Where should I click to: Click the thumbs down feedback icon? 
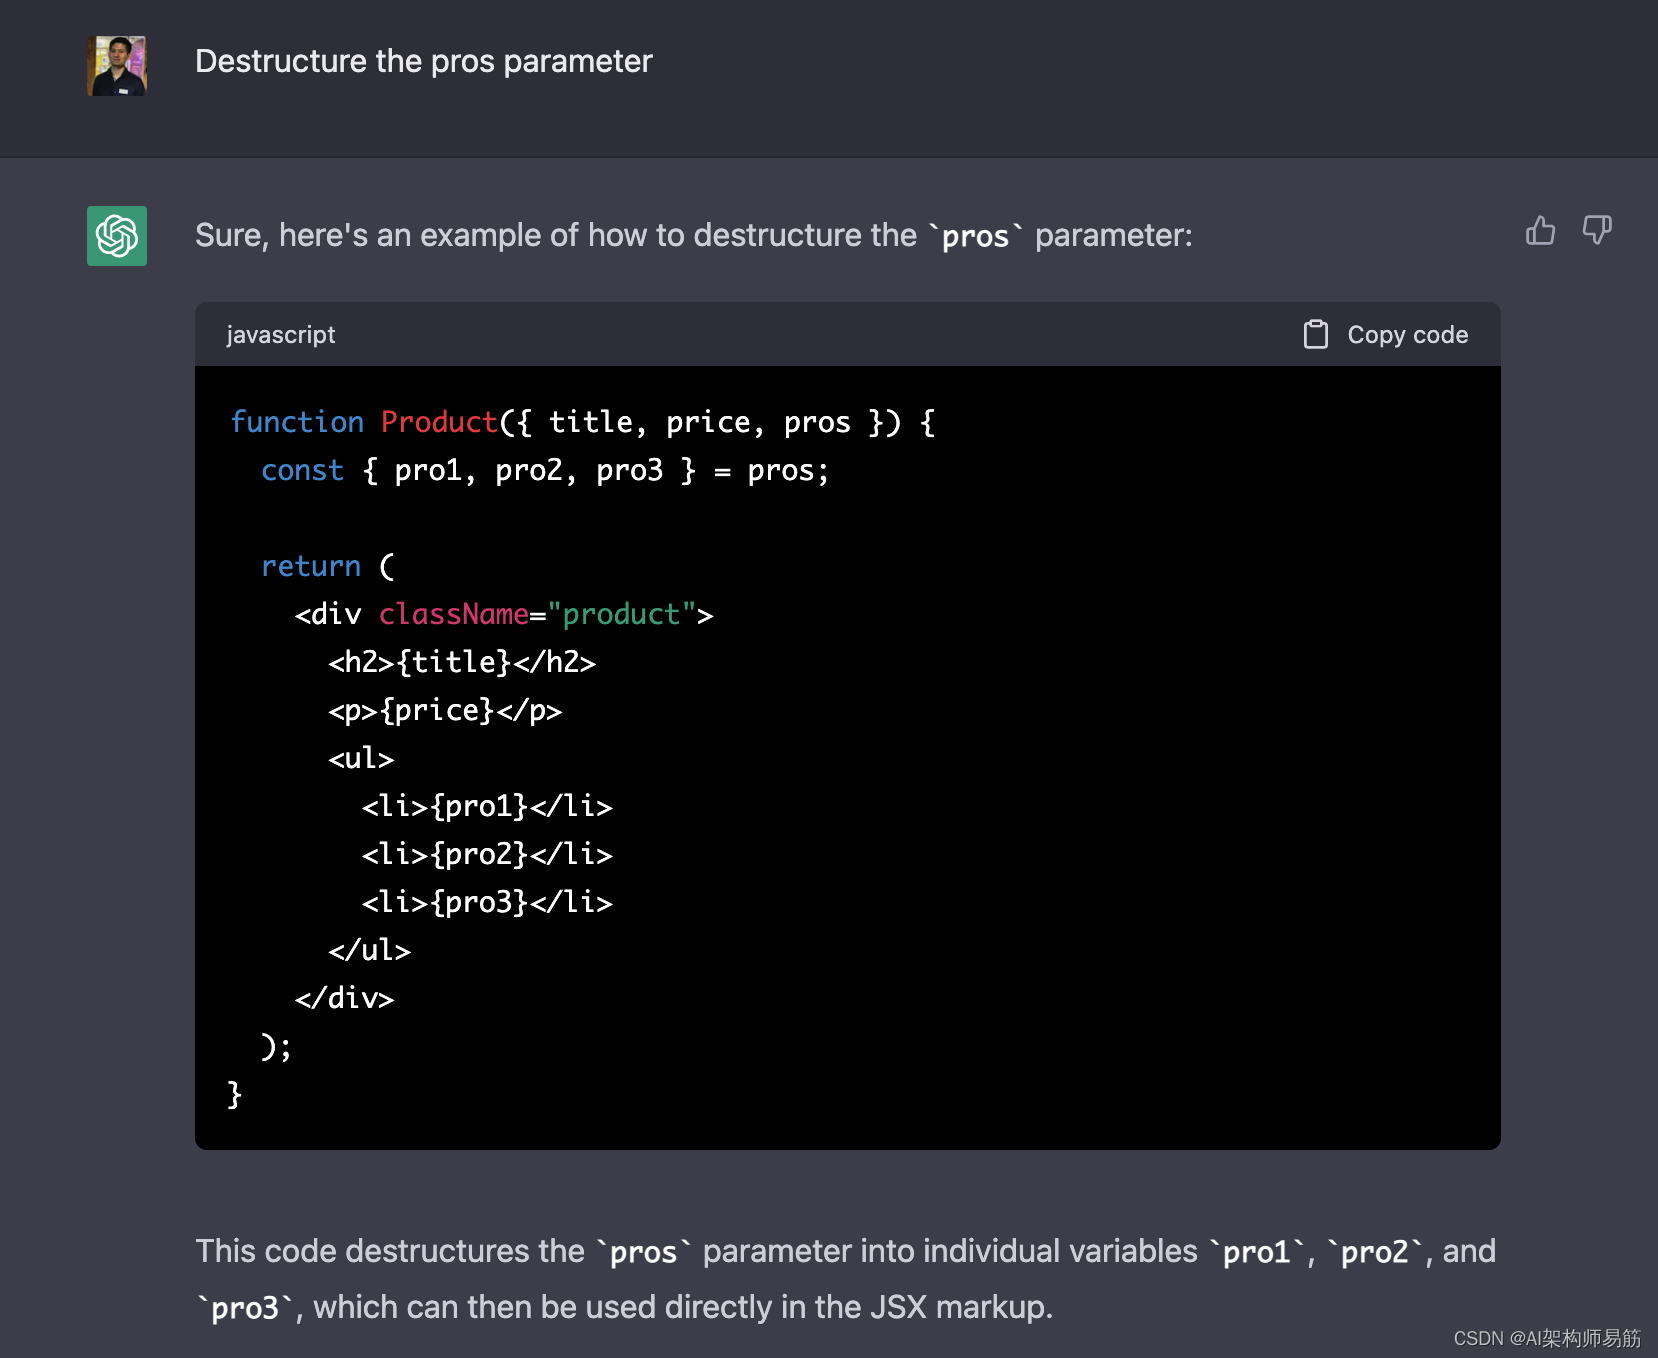click(x=1597, y=231)
